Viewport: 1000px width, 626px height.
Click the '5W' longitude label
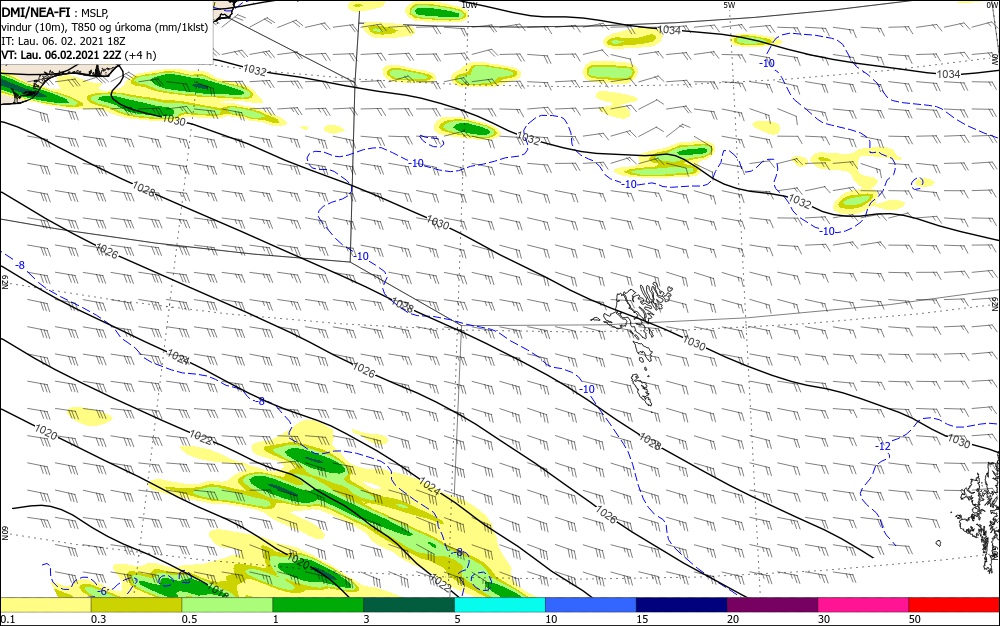(x=730, y=5)
